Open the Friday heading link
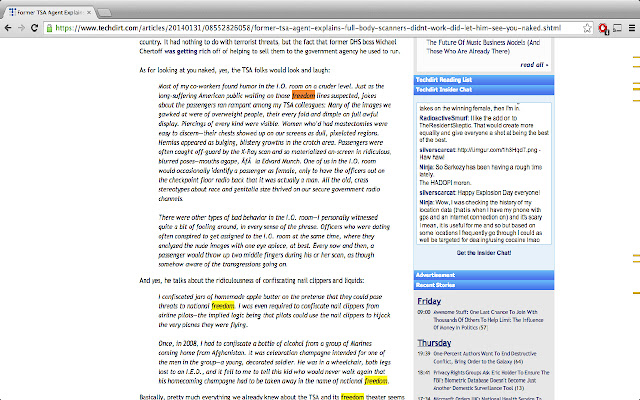The image size is (640, 400). click(429, 301)
